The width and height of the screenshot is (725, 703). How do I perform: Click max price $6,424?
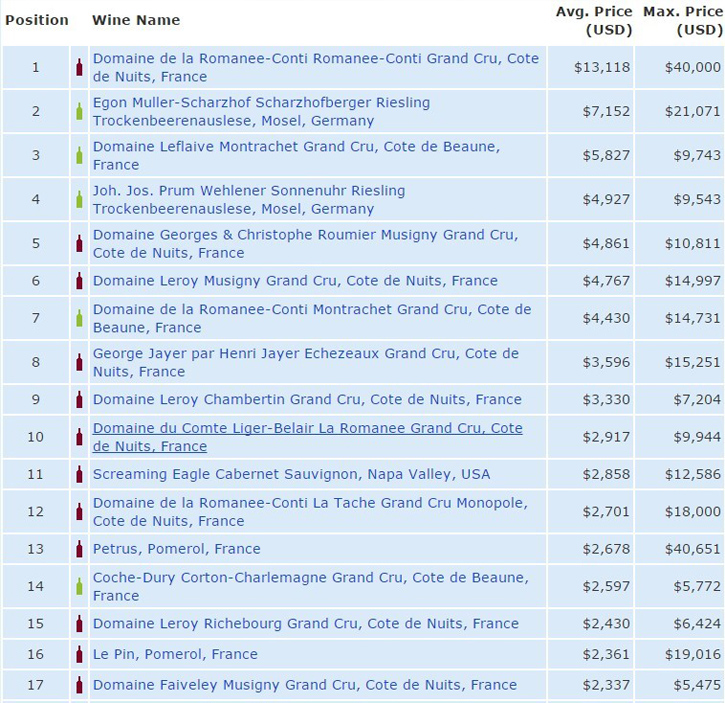coord(697,624)
